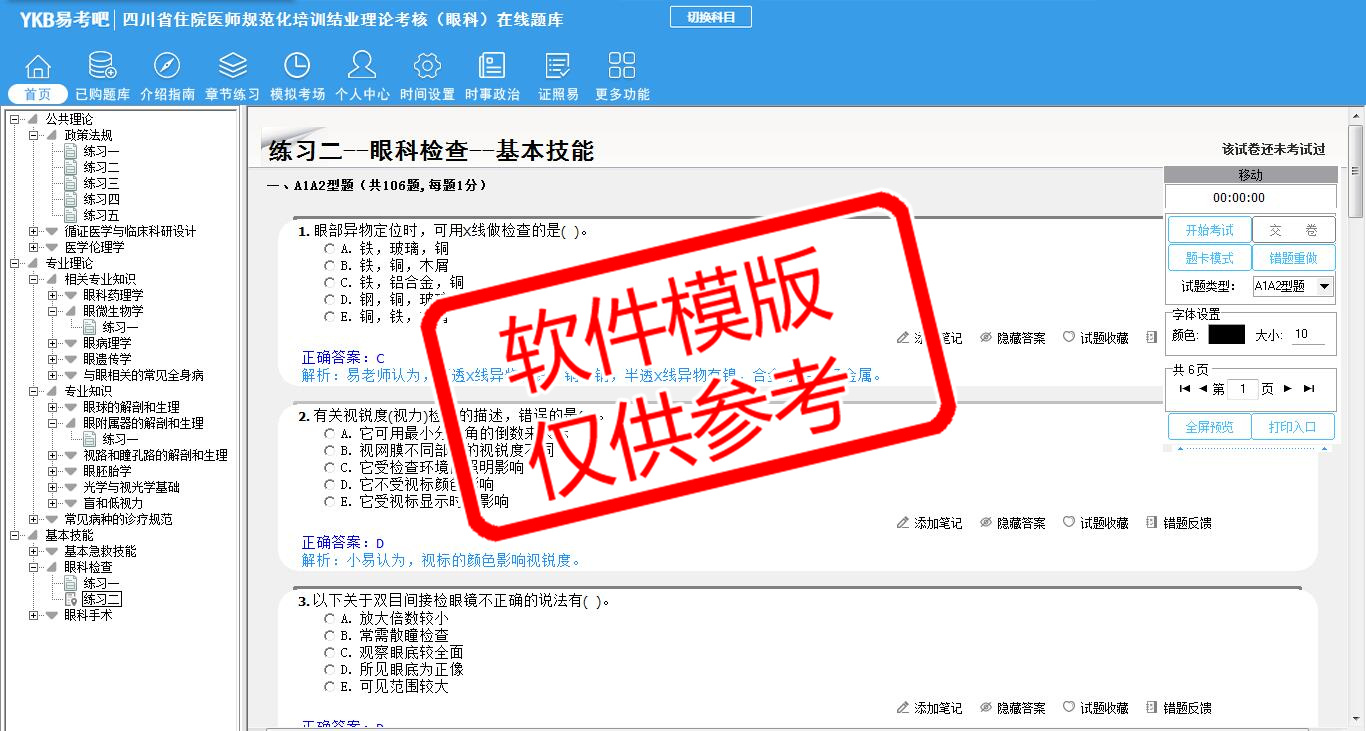Open 模拟考场 clock icon
The height and width of the screenshot is (731, 1366).
coord(297,67)
